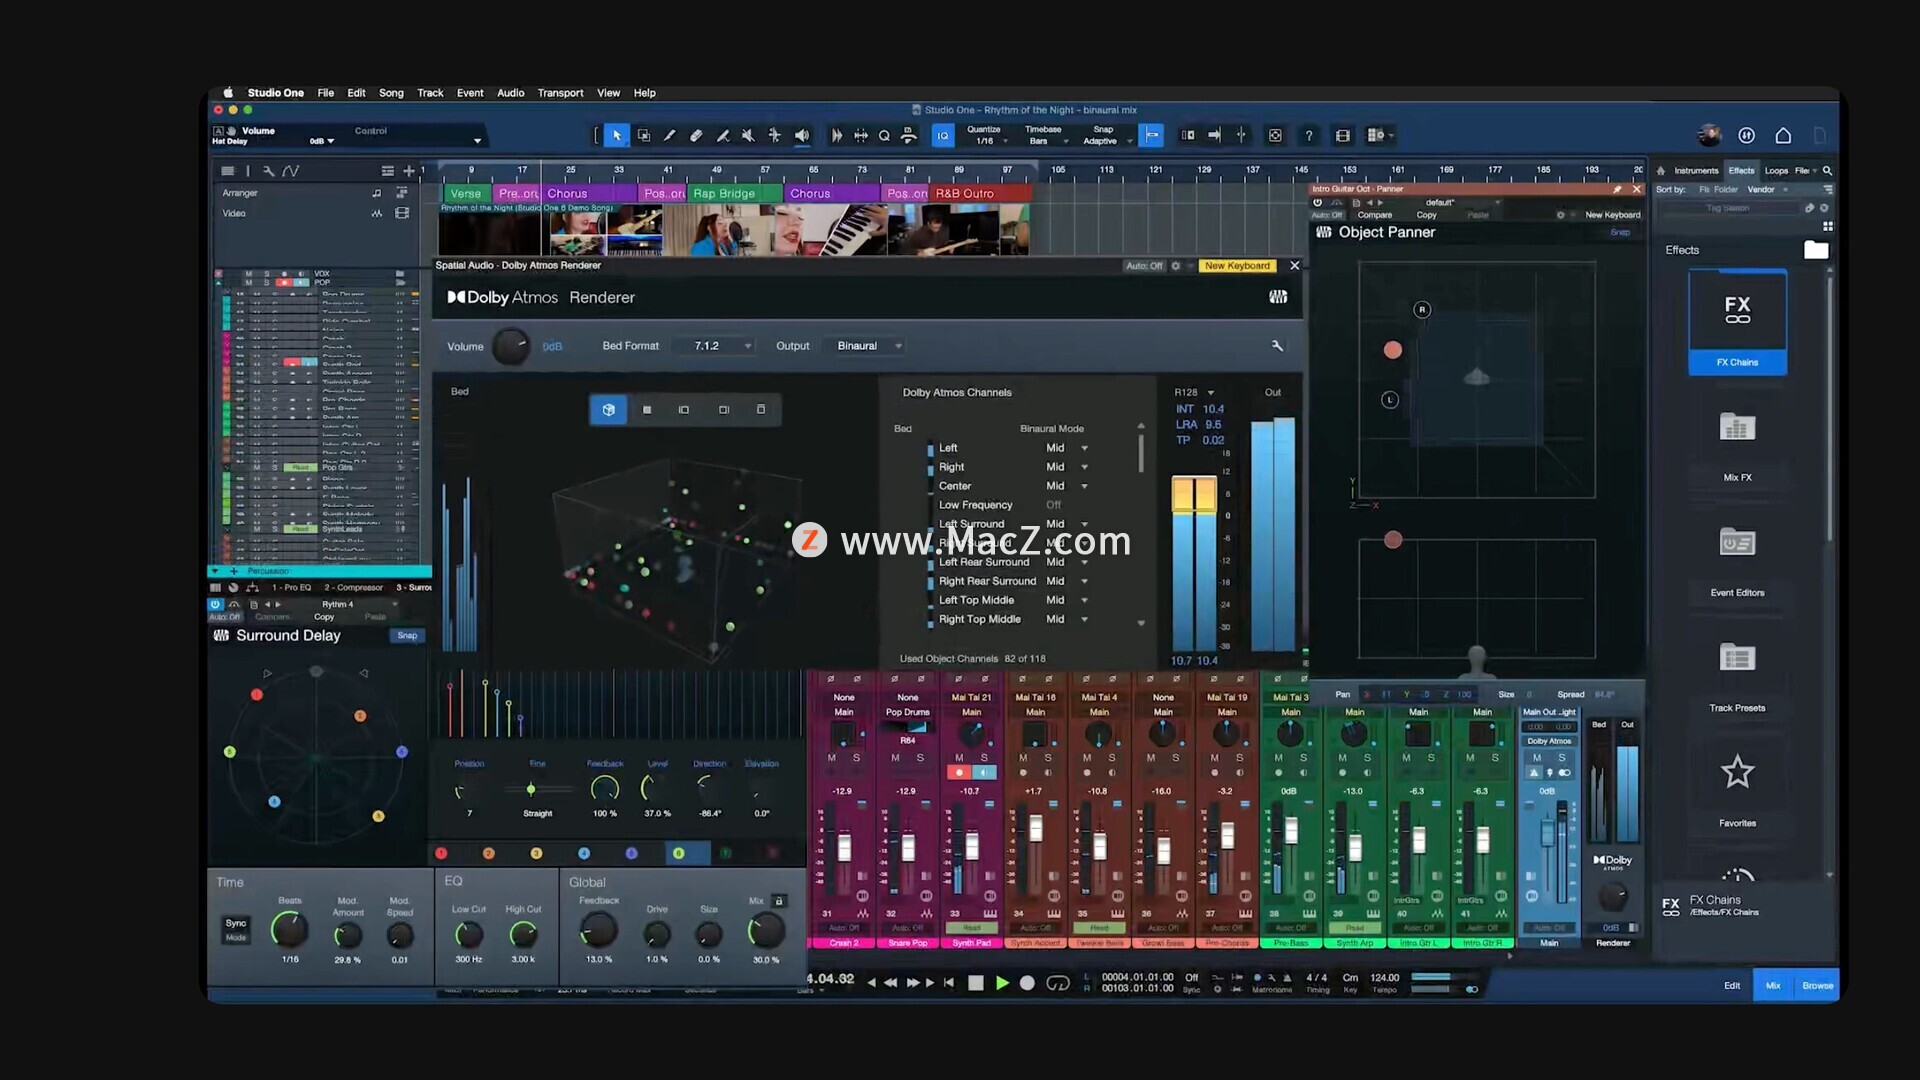Open Output Binaural dropdown
The width and height of the screenshot is (1920, 1080).
[866, 346]
